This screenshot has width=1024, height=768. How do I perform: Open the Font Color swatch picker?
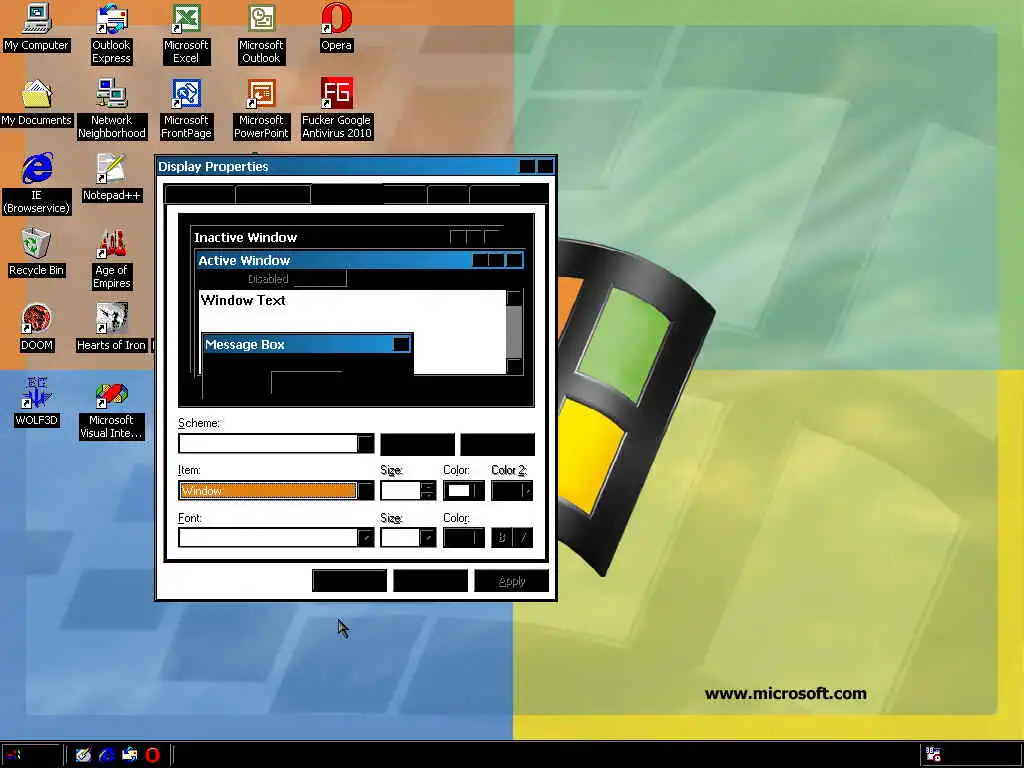464,537
